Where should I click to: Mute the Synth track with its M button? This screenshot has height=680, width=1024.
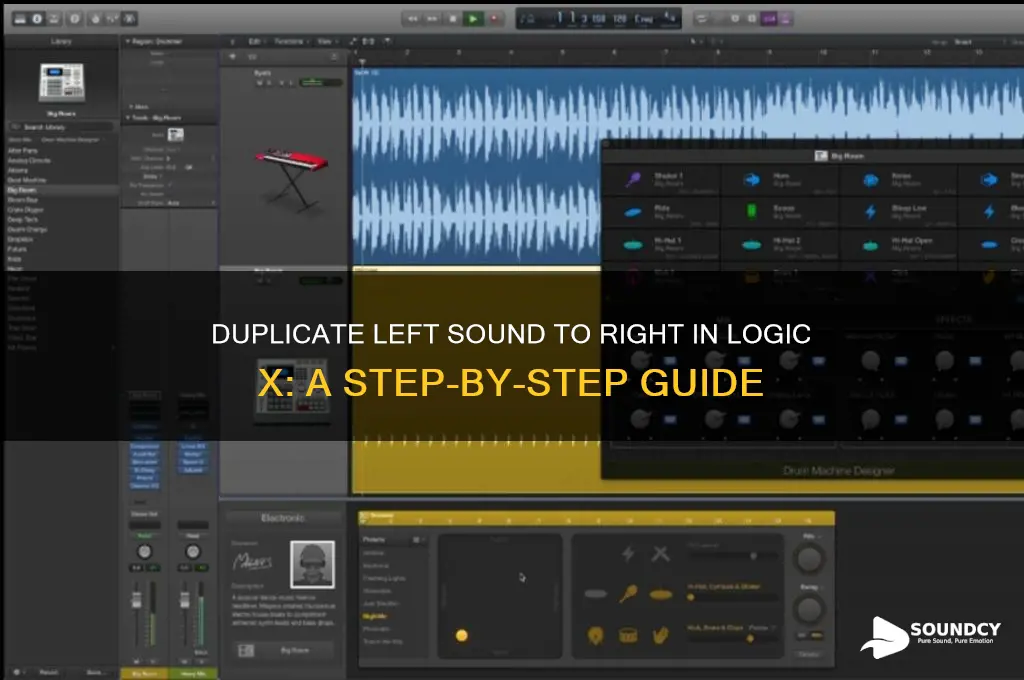point(260,83)
